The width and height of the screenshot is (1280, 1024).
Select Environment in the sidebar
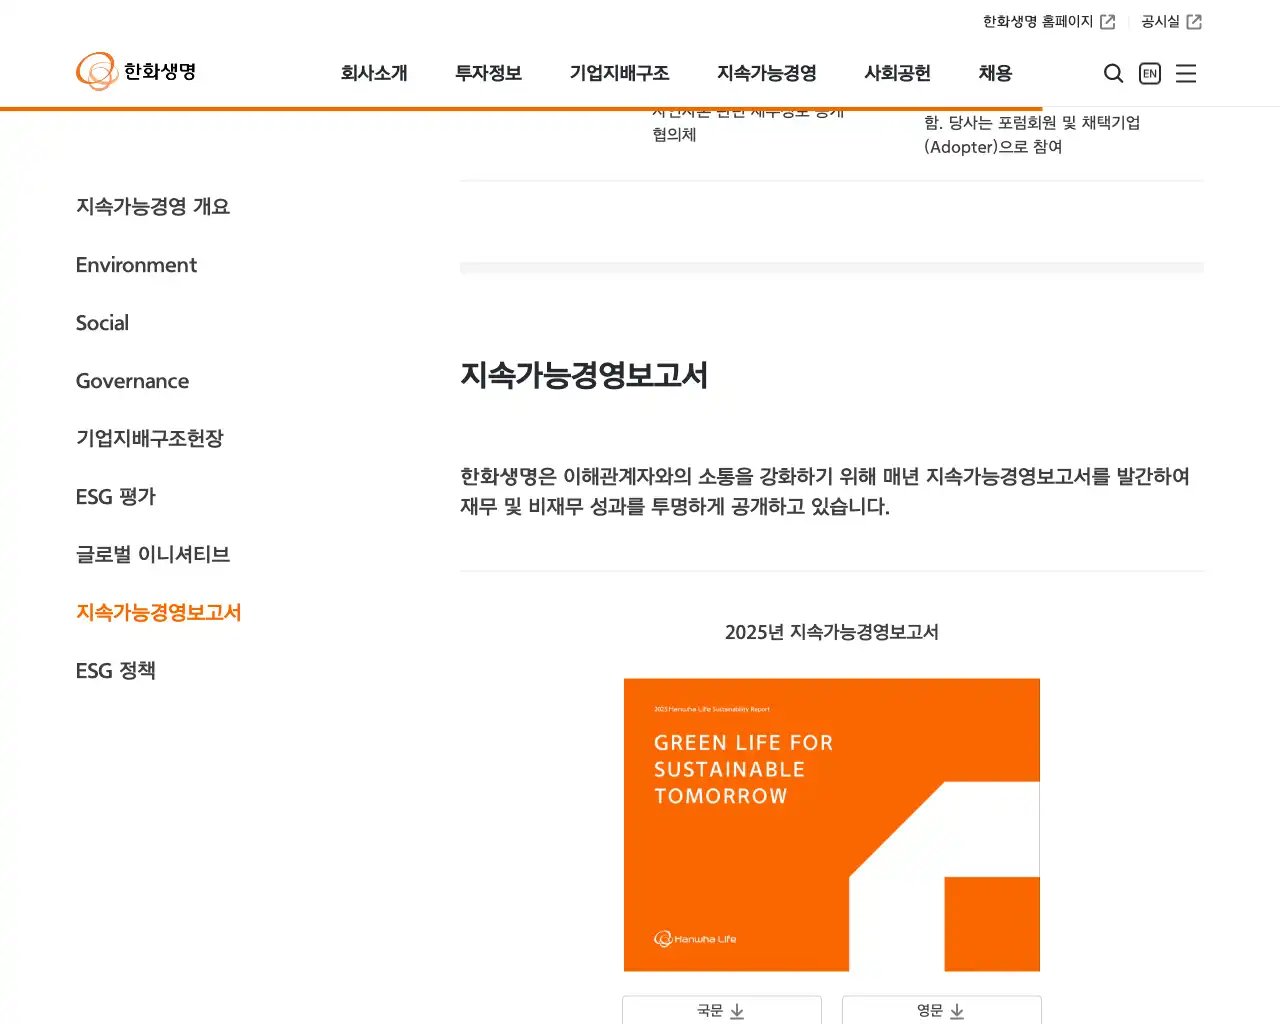(x=136, y=264)
